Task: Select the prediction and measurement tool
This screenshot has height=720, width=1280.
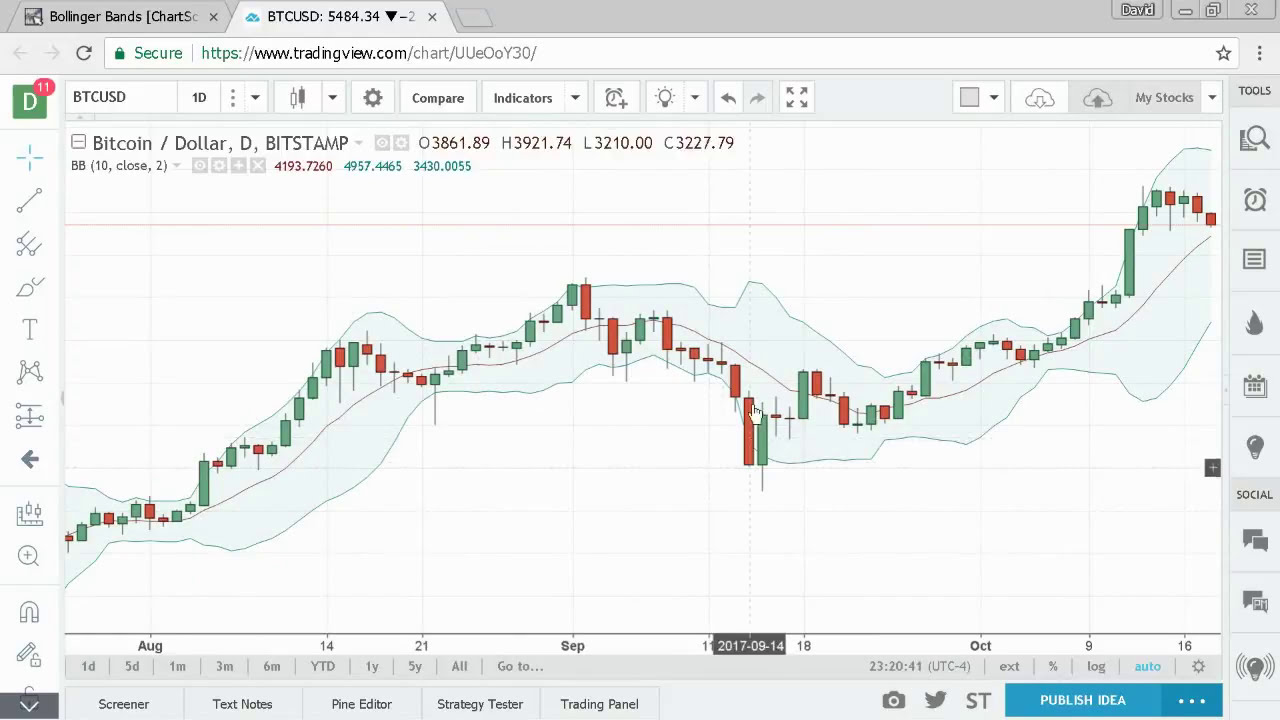Action: click(29, 416)
